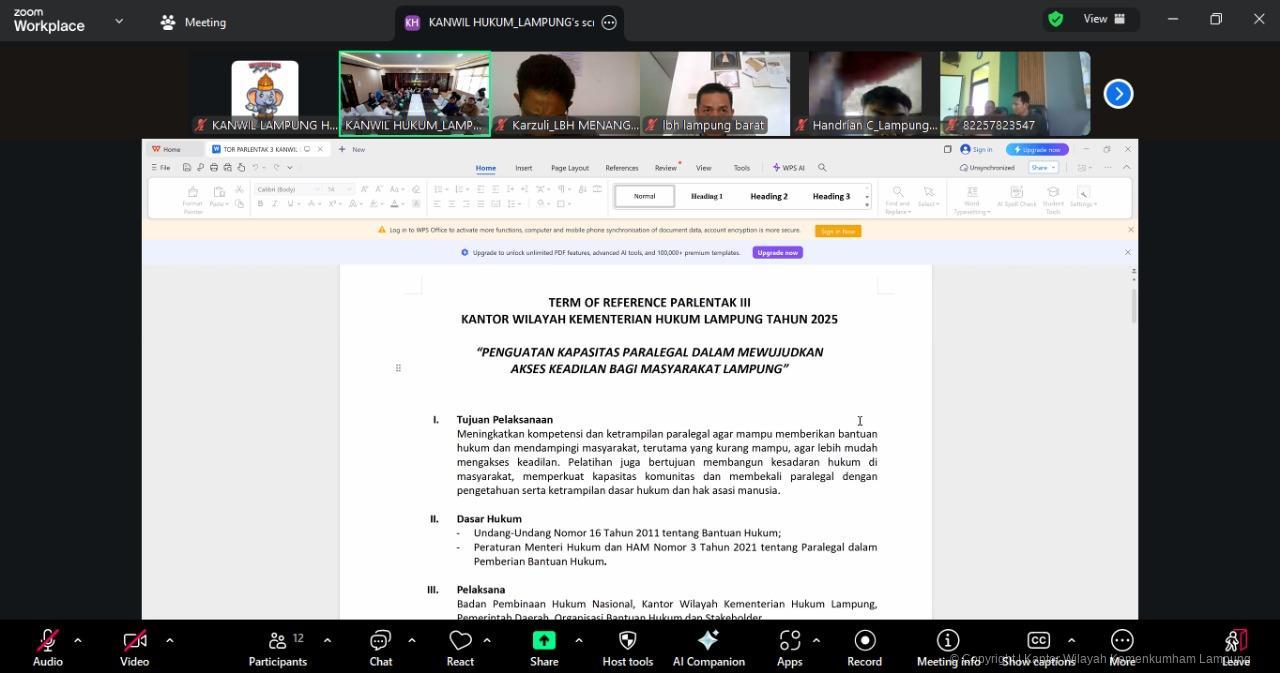Open Meeting info
1280x673 pixels.
(947, 647)
